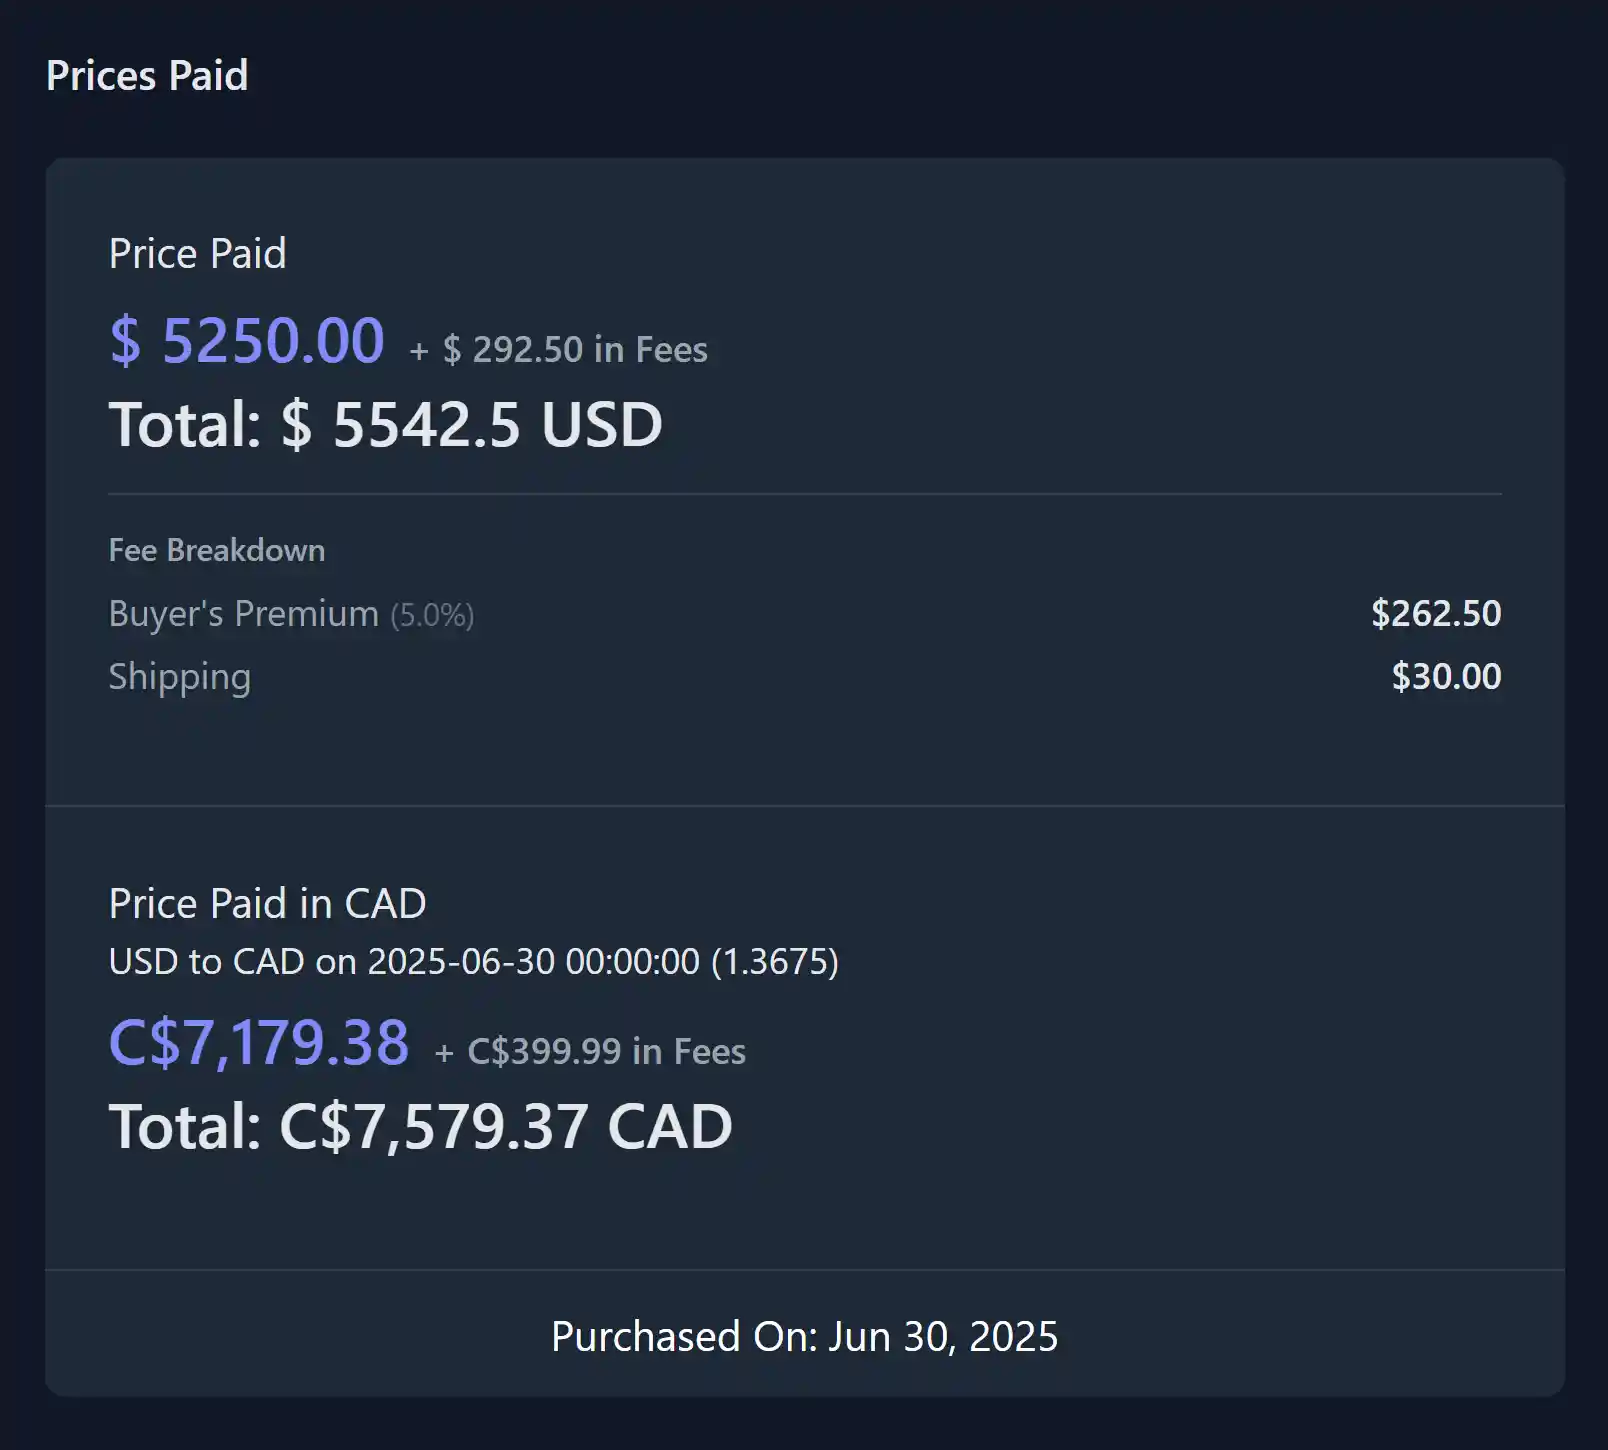The height and width of the screenshot is (1450, 1608).
Task: Click the "Purchased On: Jun 30, 2025" text
Action: coord(804,1337)
